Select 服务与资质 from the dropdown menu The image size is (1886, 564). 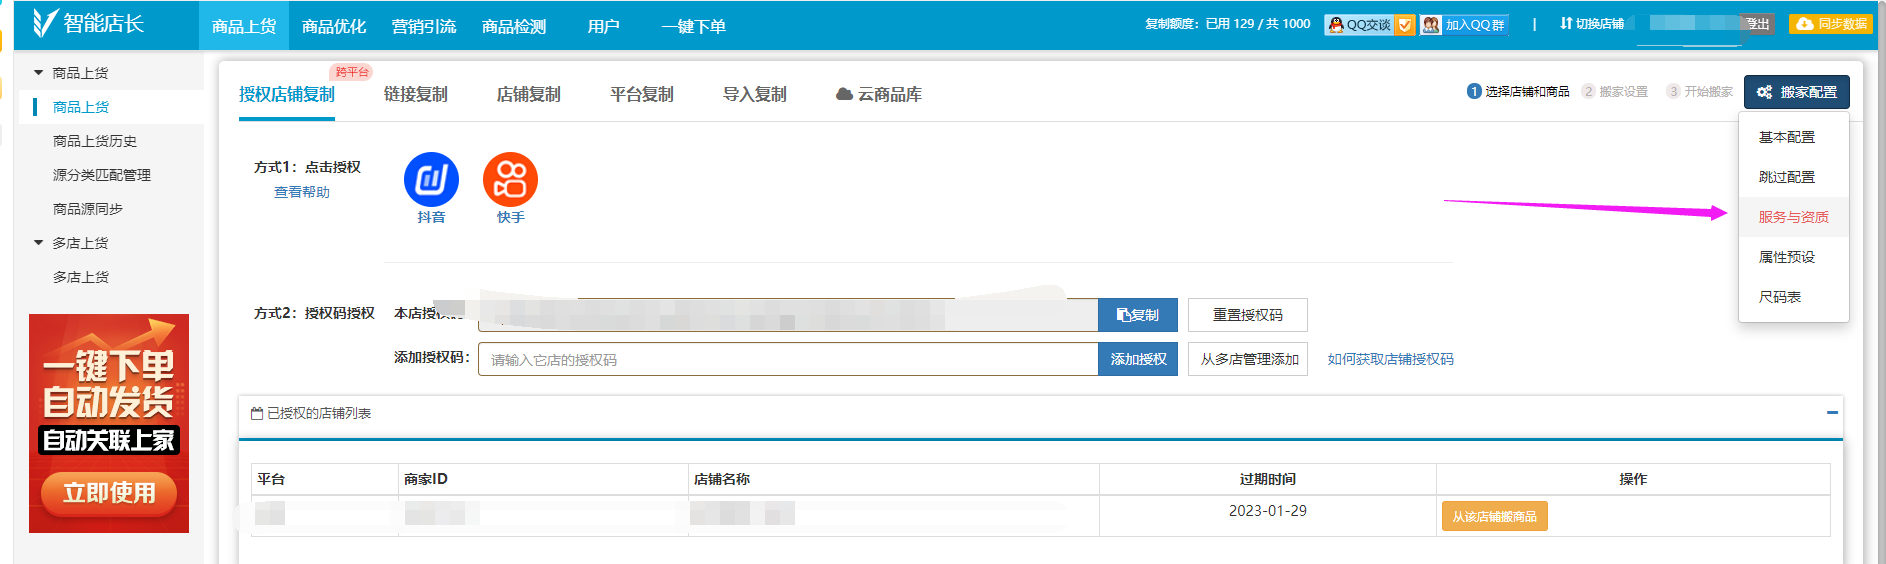(1793, 217)
